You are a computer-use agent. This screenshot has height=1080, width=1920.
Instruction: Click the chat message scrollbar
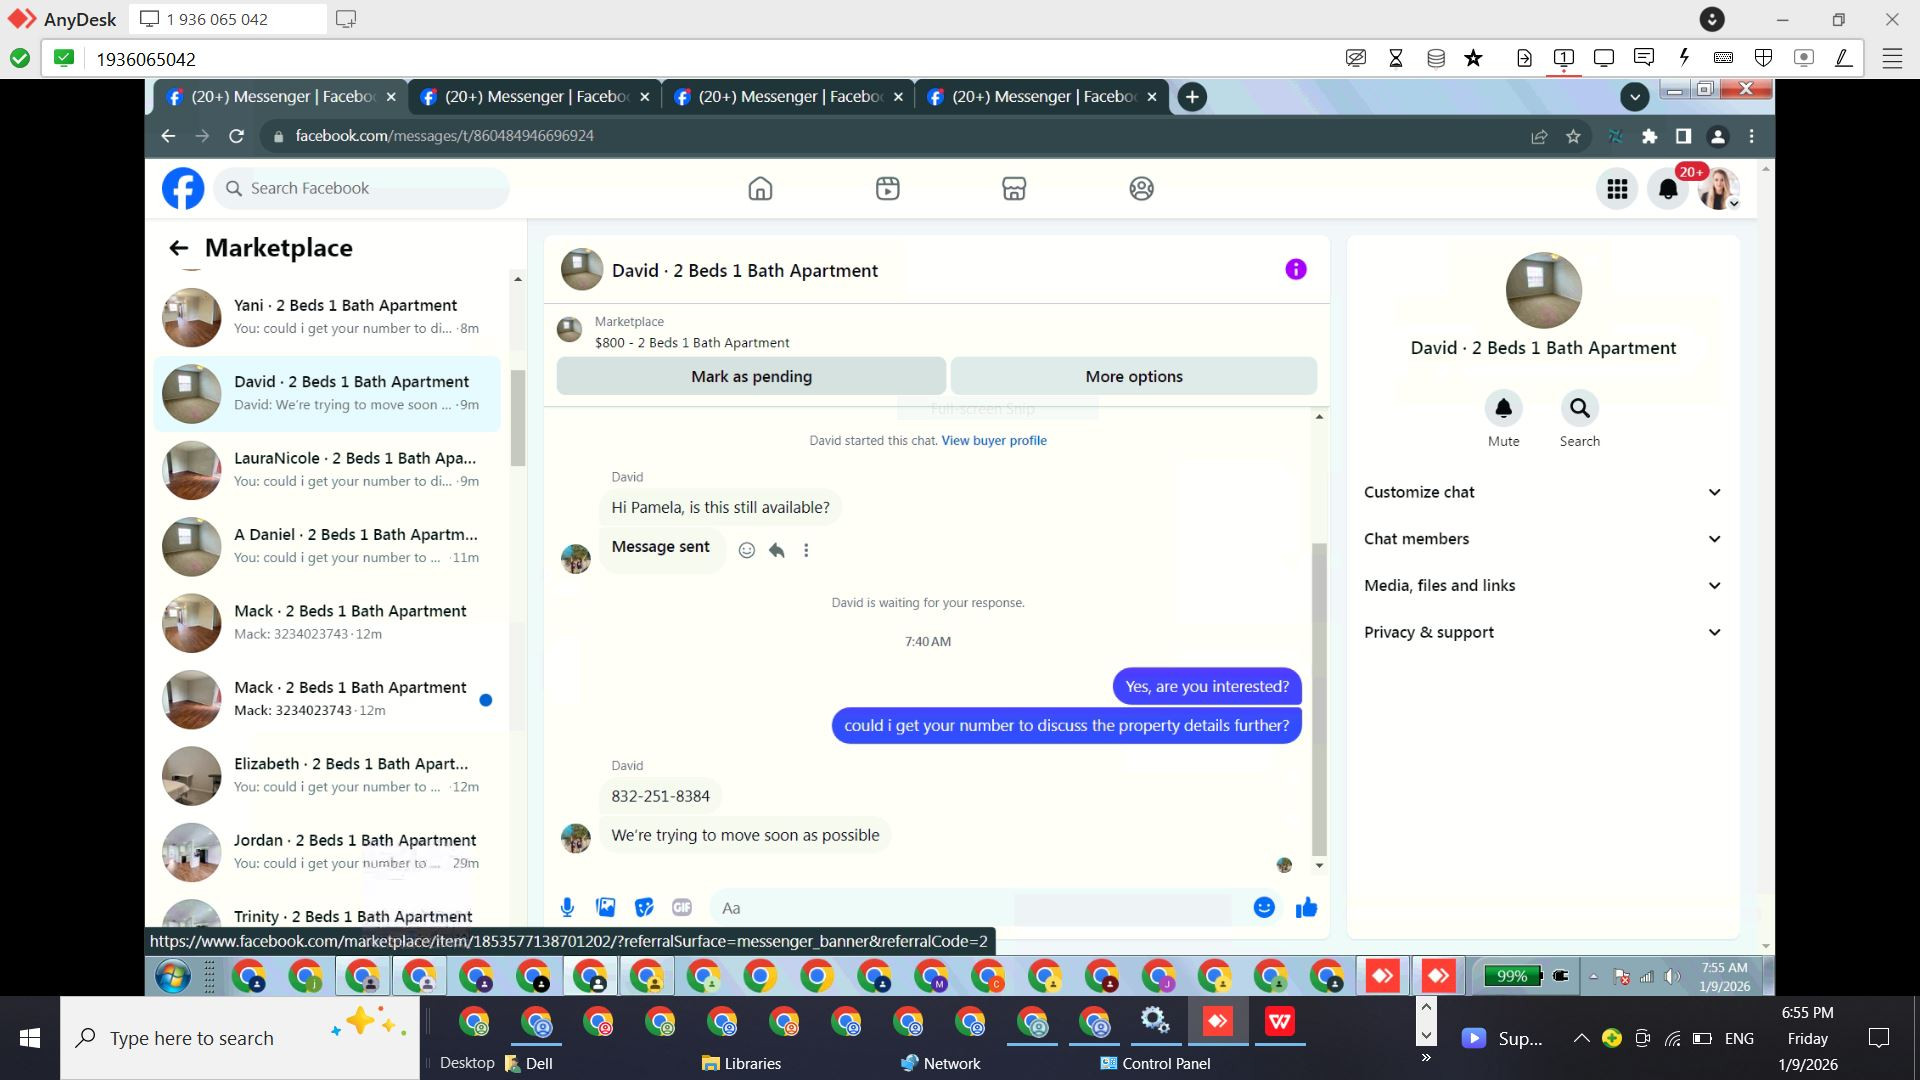1319,700
